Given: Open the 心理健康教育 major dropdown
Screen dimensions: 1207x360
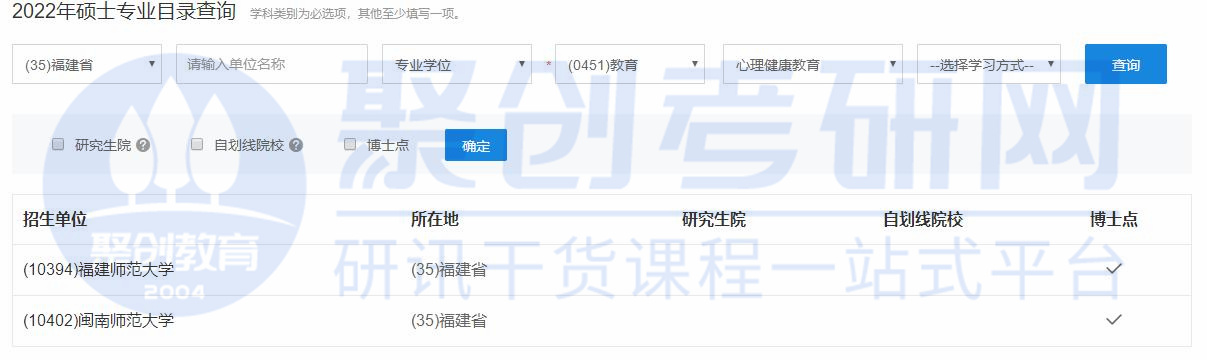Looking at the screenshot, I should point(813,64).
